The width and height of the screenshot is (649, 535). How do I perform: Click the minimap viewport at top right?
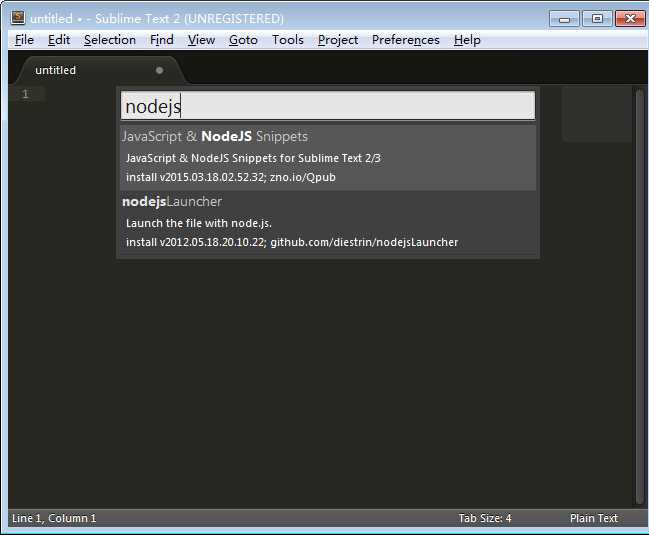click(596, 114)
